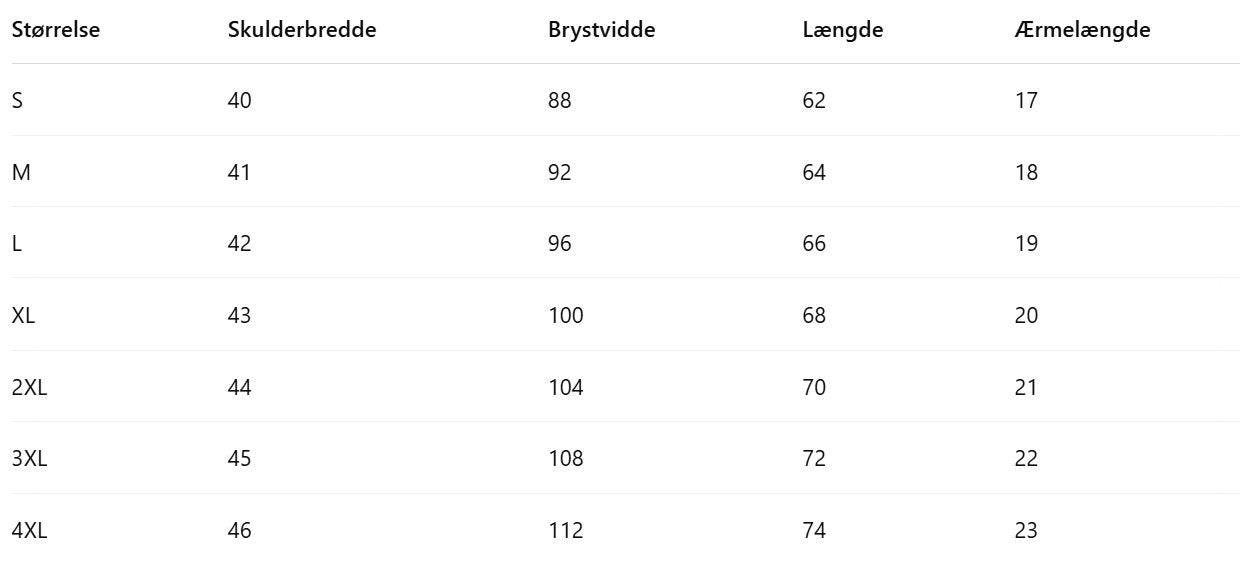Select the 2XL size row label
The image size is (1248, 570).
pyautogui.click(x=30, y=387)
